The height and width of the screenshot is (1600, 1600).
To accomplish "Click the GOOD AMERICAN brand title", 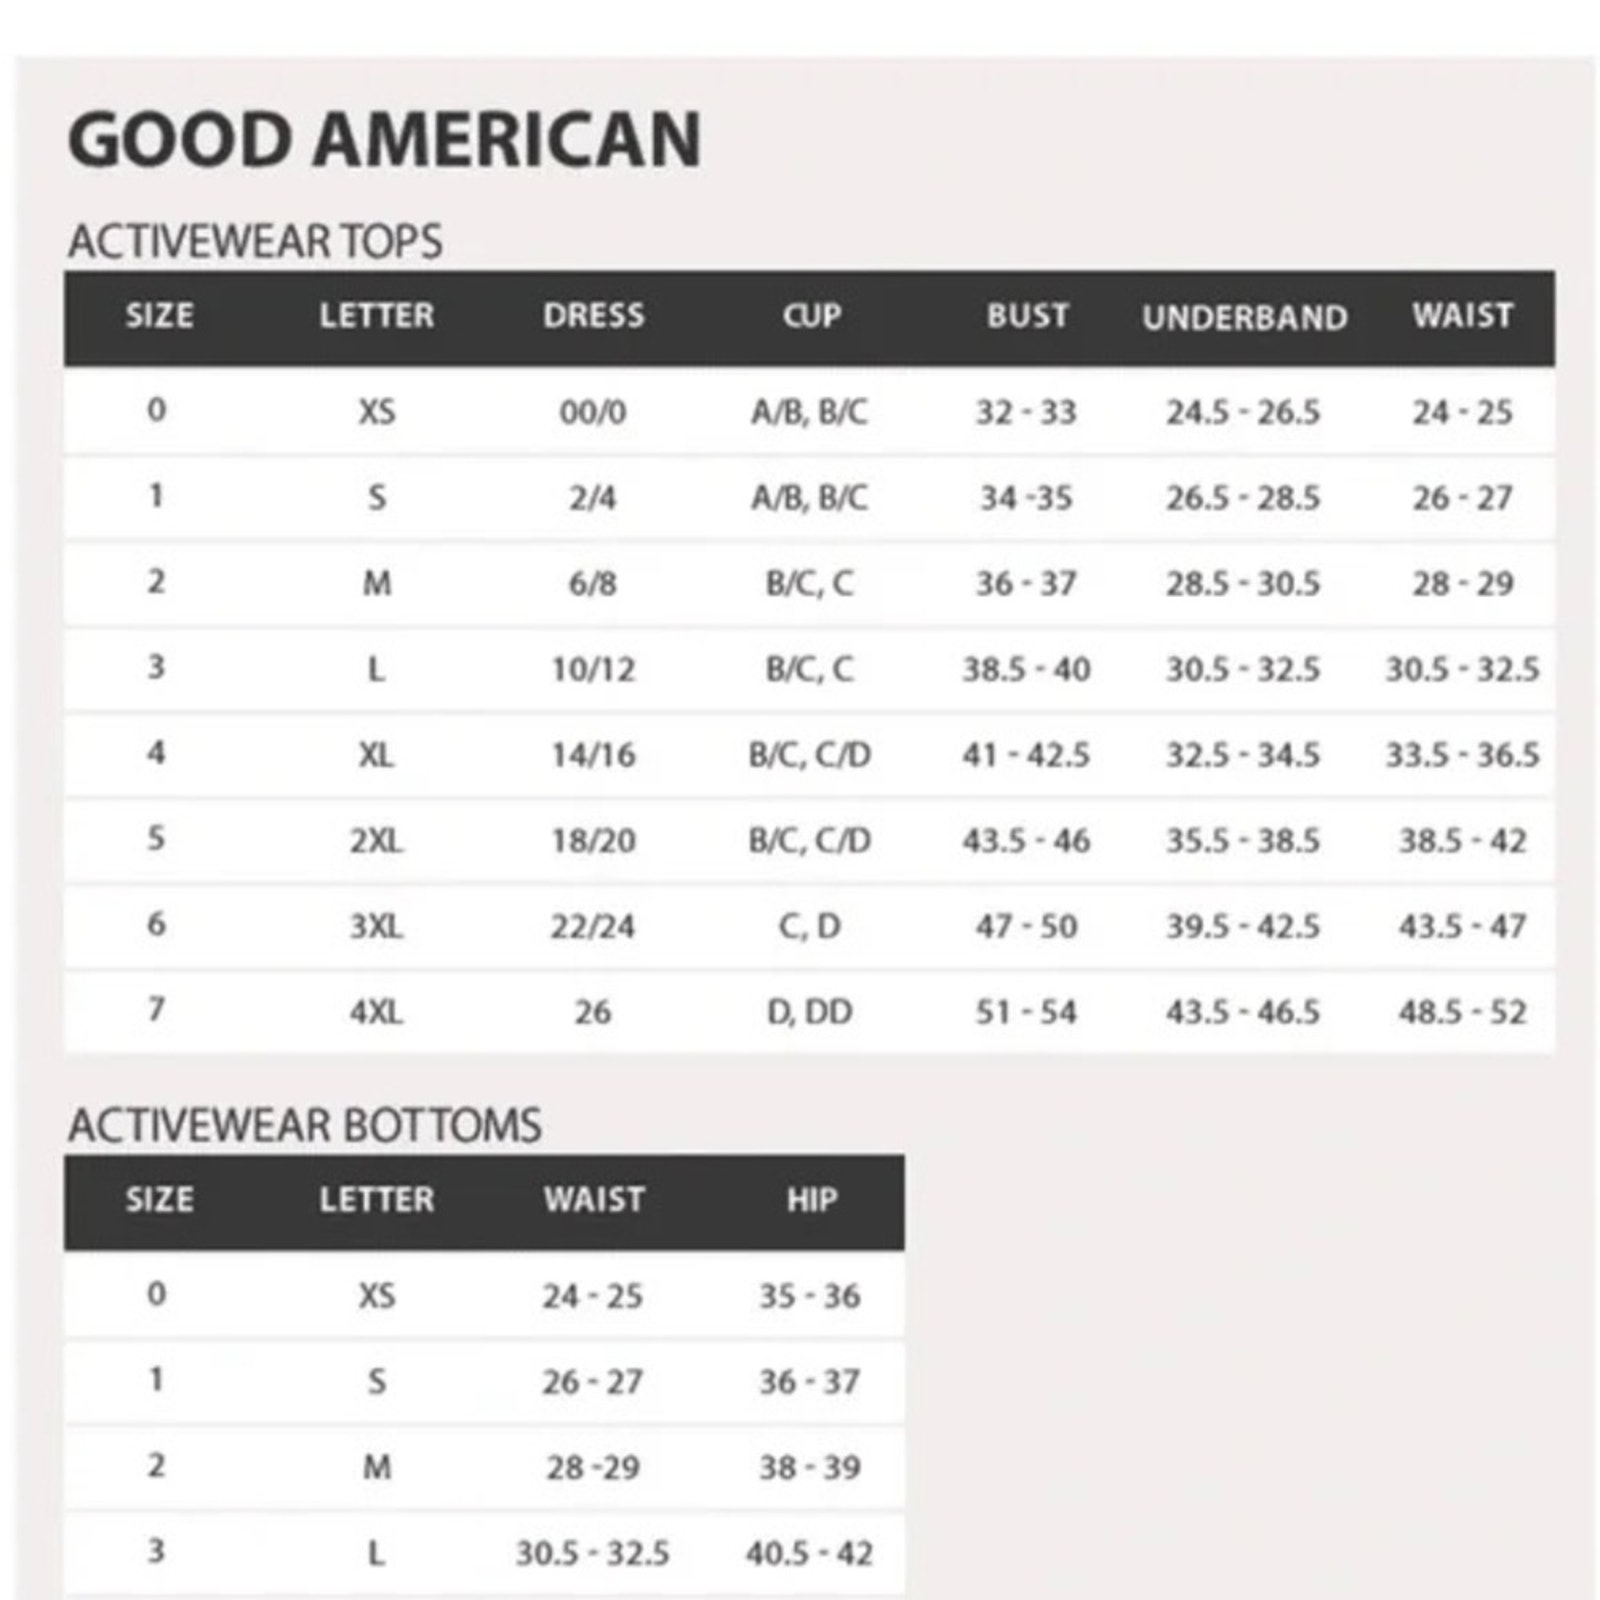I will click(x=384, y=140).
